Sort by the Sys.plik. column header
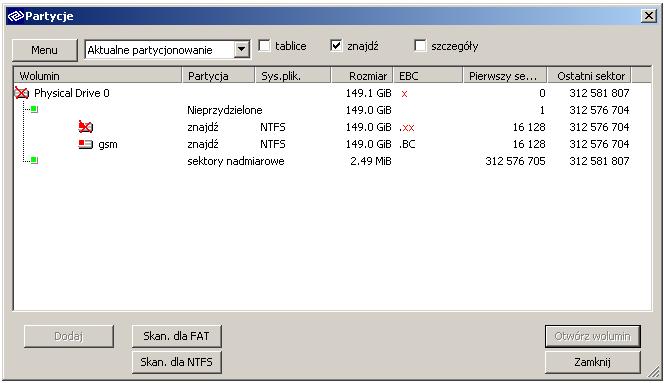 [x=293, y=76]
